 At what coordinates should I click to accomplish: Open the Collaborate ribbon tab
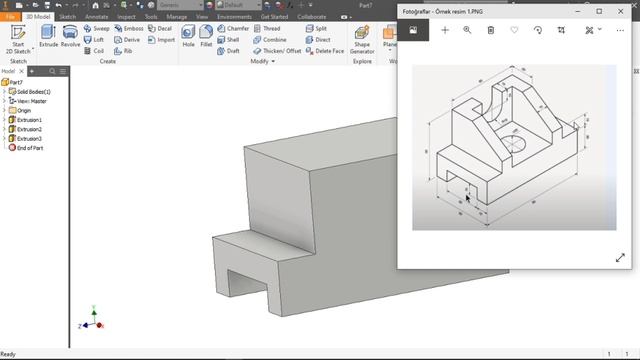pyautogui.click(x=312, y=17)
